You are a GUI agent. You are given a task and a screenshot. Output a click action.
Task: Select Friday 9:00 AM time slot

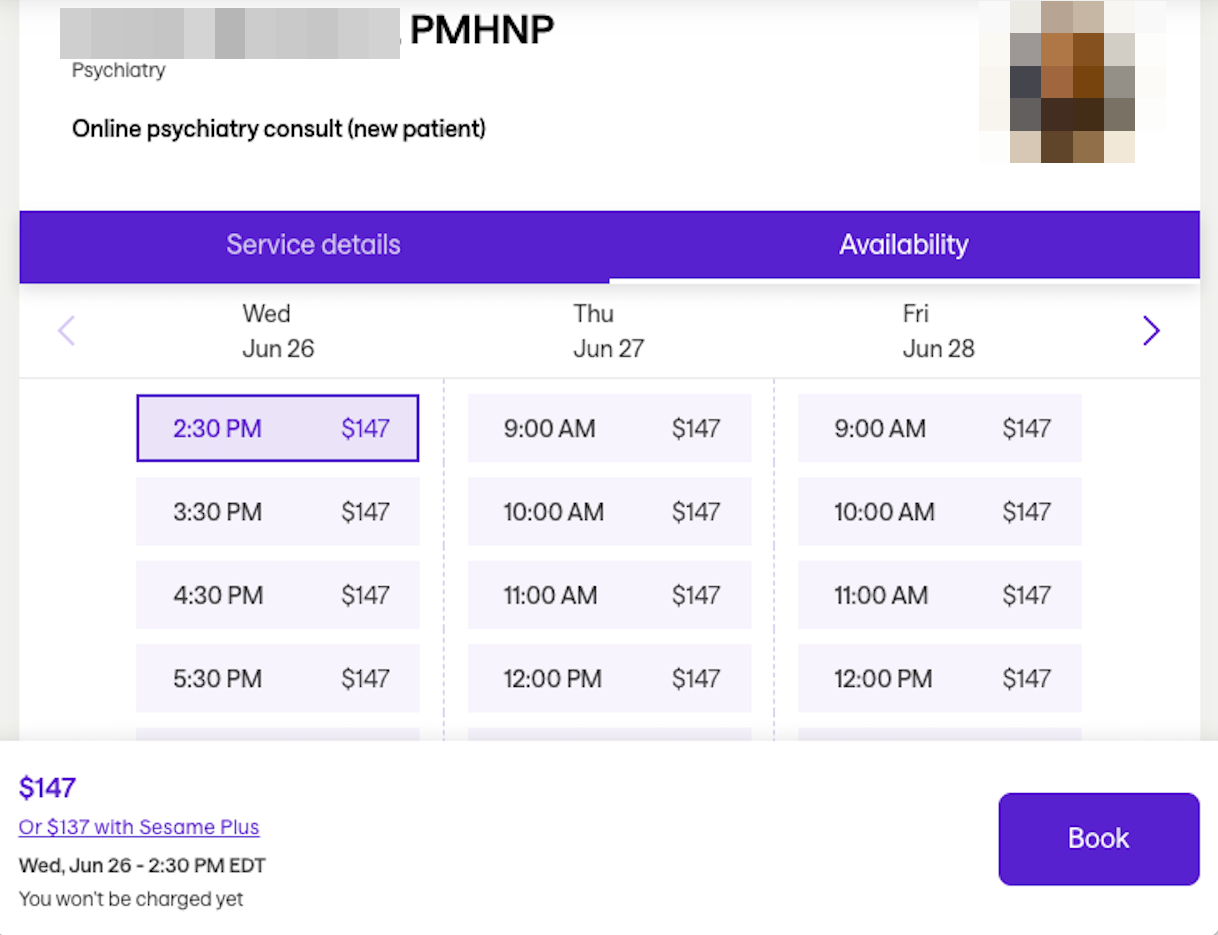point(939,429)
